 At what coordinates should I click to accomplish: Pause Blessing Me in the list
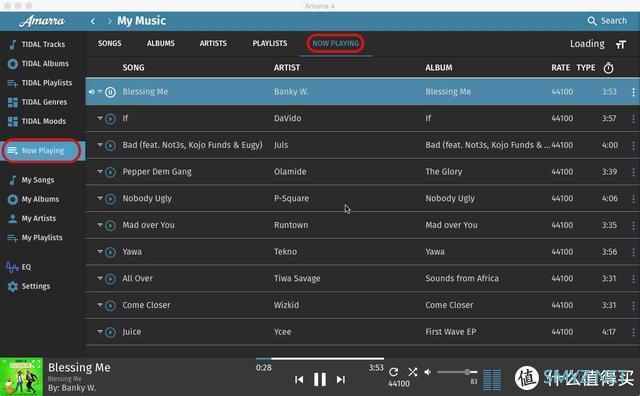coord(110,92)
